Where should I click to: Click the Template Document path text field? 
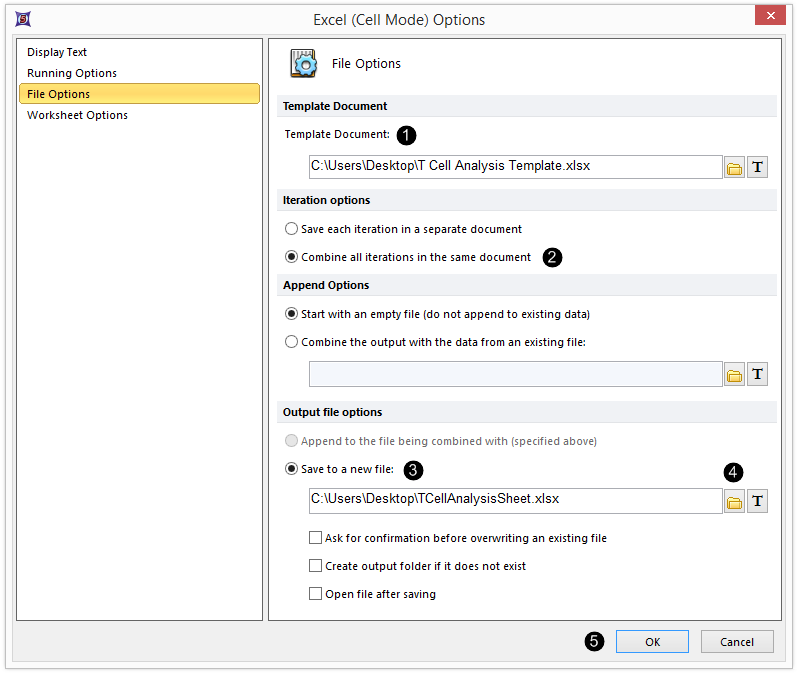point(514,167)
